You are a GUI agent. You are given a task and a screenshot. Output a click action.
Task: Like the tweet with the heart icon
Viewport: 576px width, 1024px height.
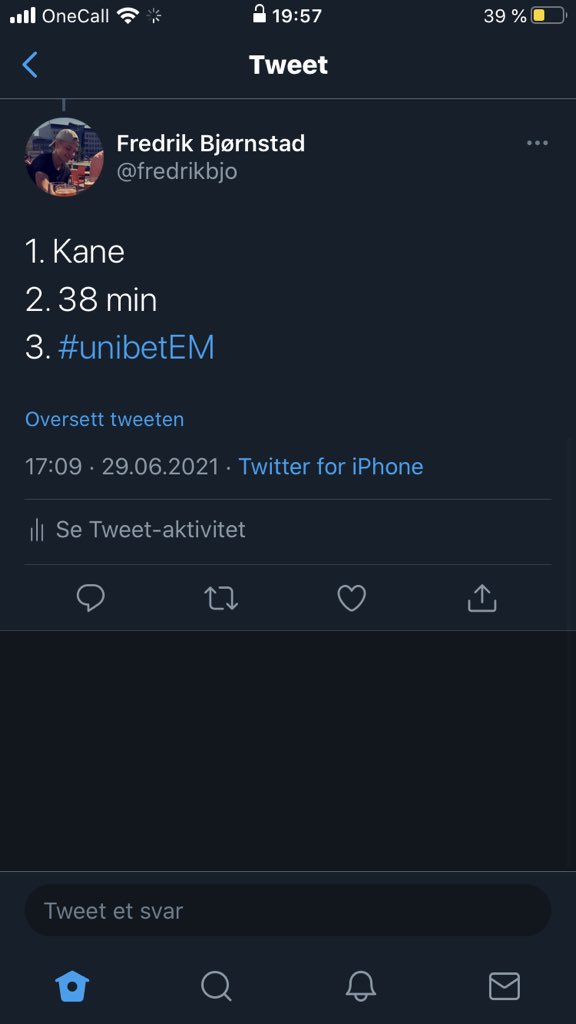(x=351, y=598)
